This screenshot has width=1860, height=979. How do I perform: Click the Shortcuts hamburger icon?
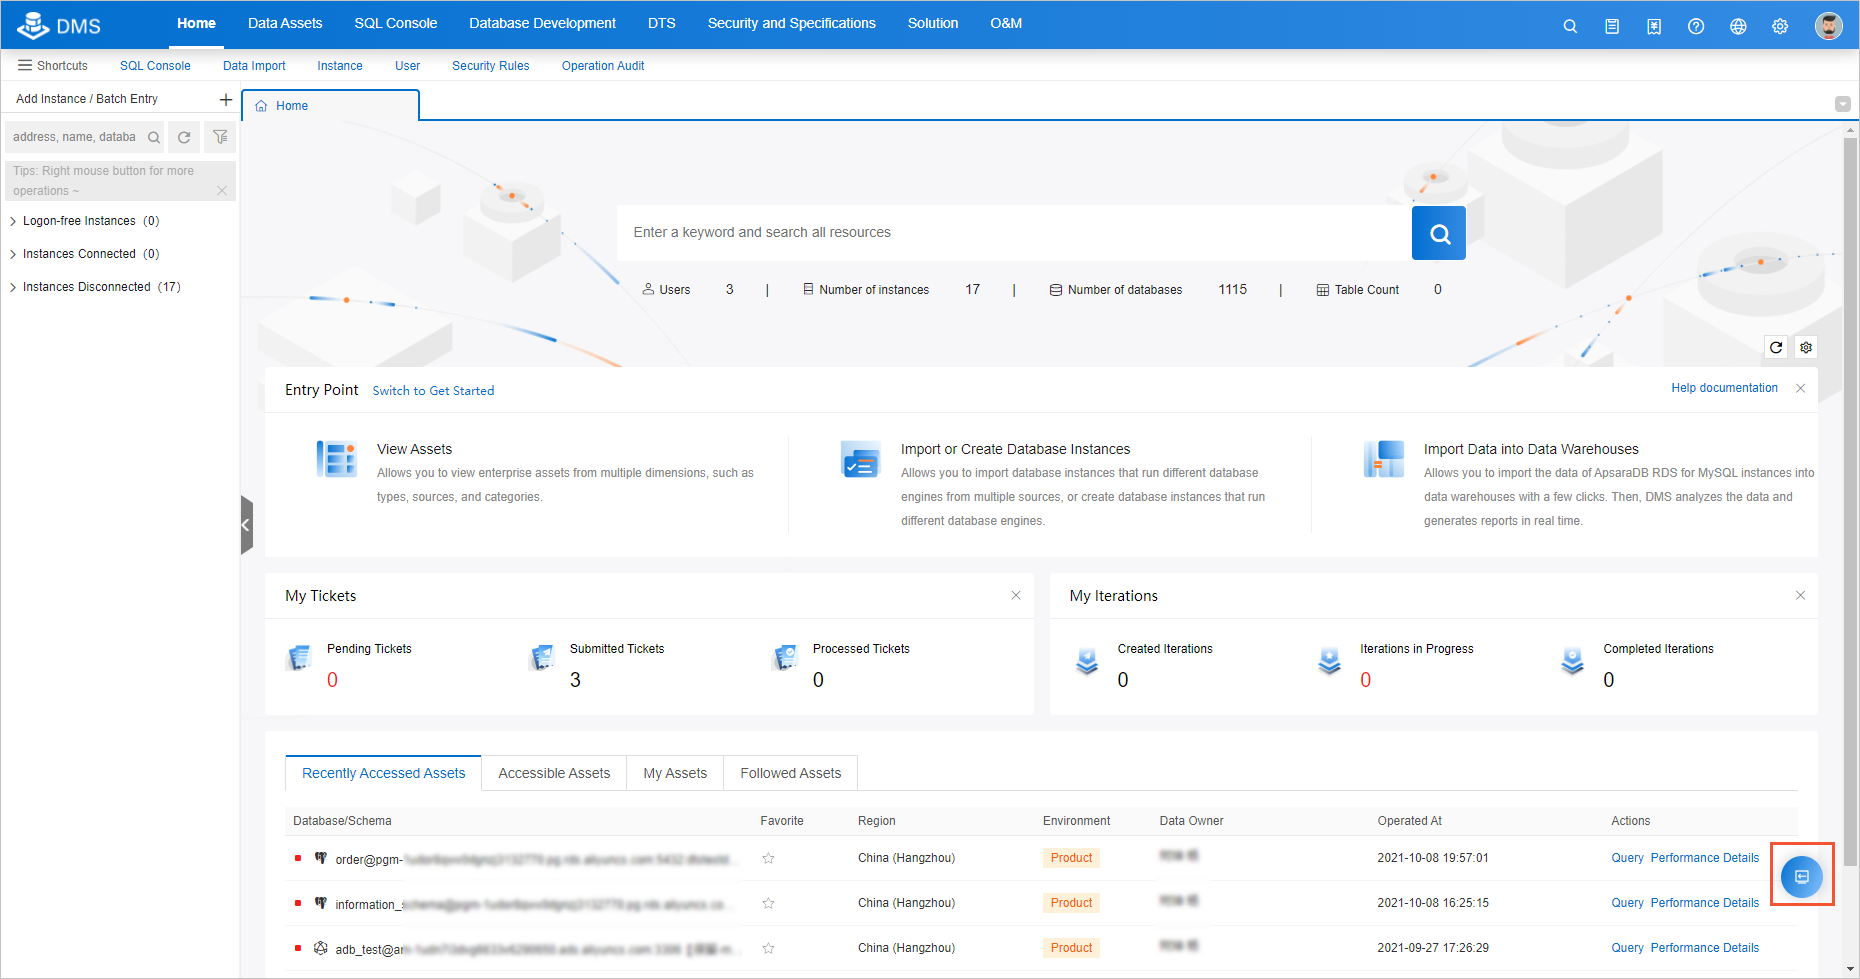pyautogui.click(x=25, y=65)
